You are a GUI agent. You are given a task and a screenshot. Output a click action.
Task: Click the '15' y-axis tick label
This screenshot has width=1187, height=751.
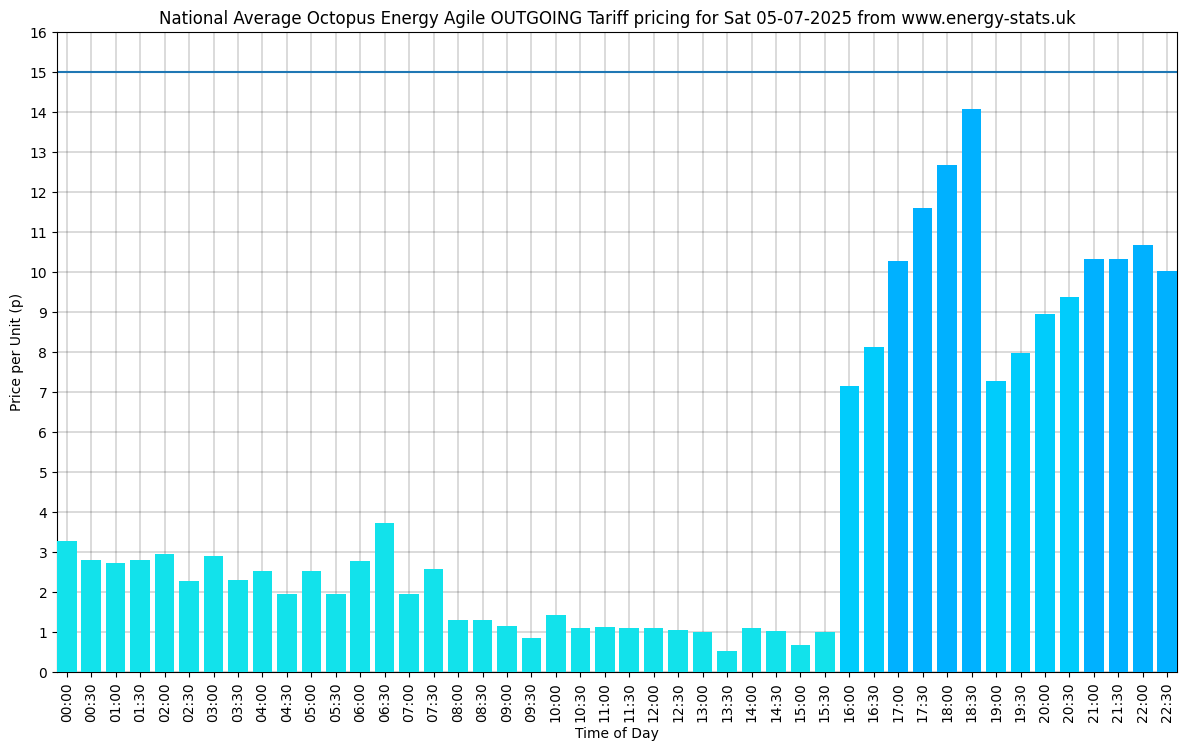[39, 73]
